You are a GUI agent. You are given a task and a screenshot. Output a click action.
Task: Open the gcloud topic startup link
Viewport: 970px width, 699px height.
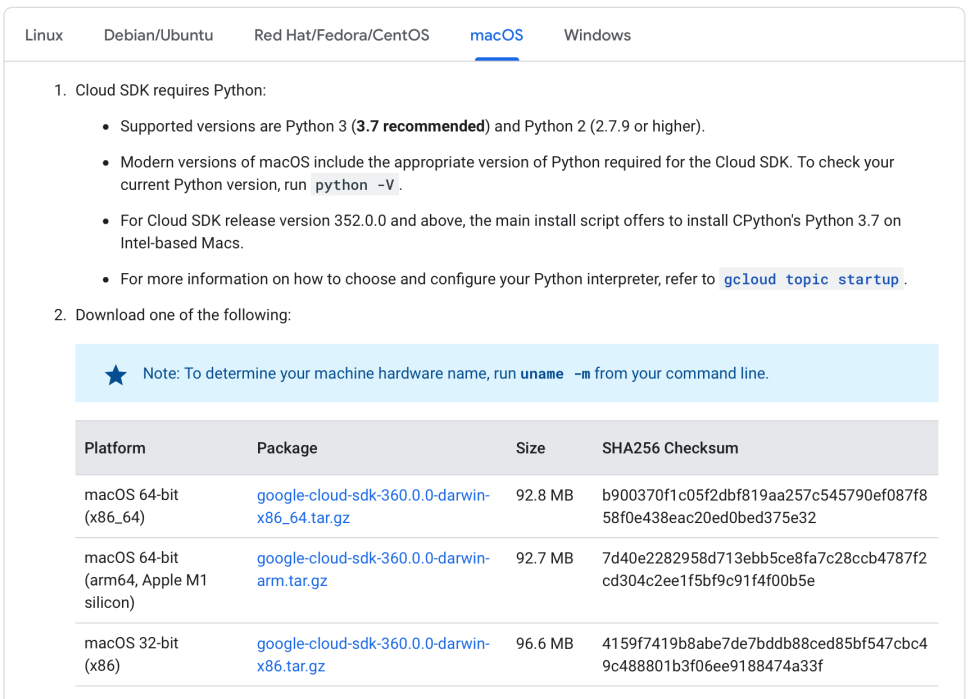pyautogui.click(x=811, y=280)
